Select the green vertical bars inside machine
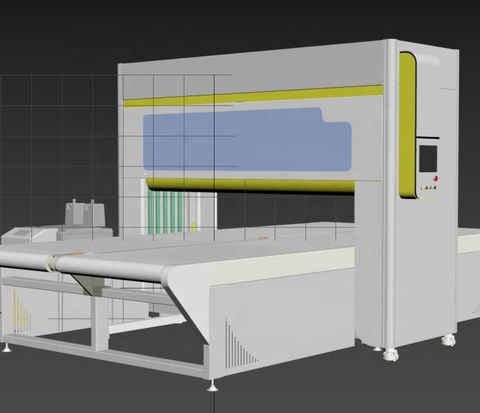The image size is (480, 413). point(165,212)
